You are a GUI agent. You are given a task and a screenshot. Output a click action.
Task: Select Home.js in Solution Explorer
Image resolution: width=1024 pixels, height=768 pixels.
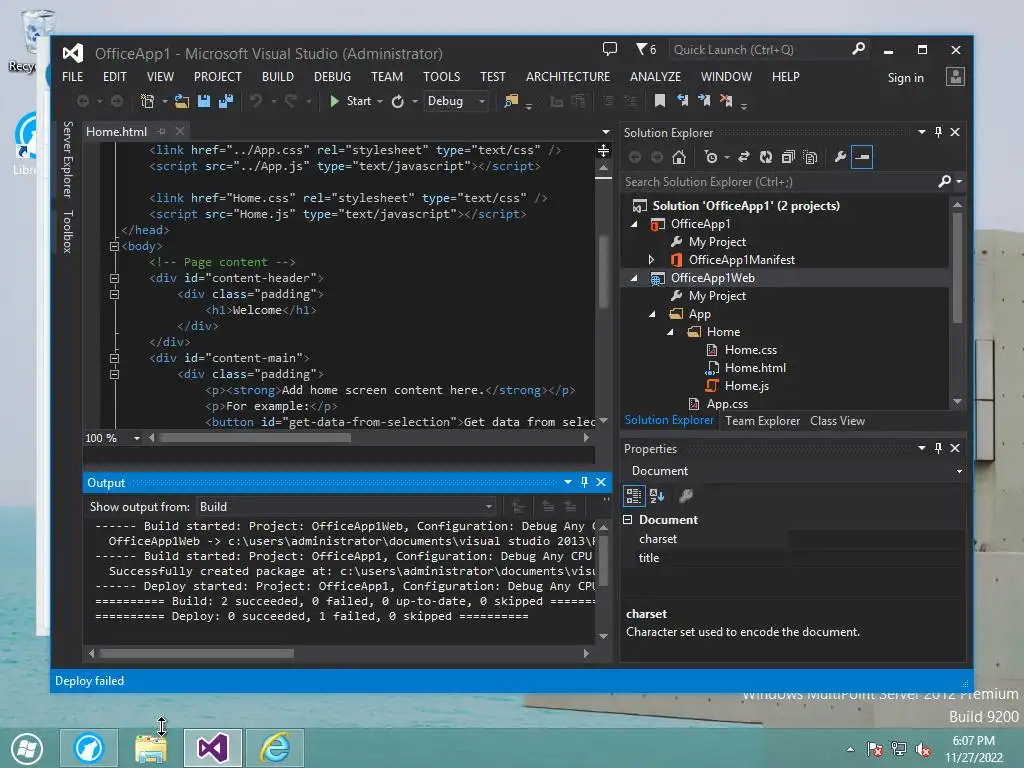[x=746, y=386]
